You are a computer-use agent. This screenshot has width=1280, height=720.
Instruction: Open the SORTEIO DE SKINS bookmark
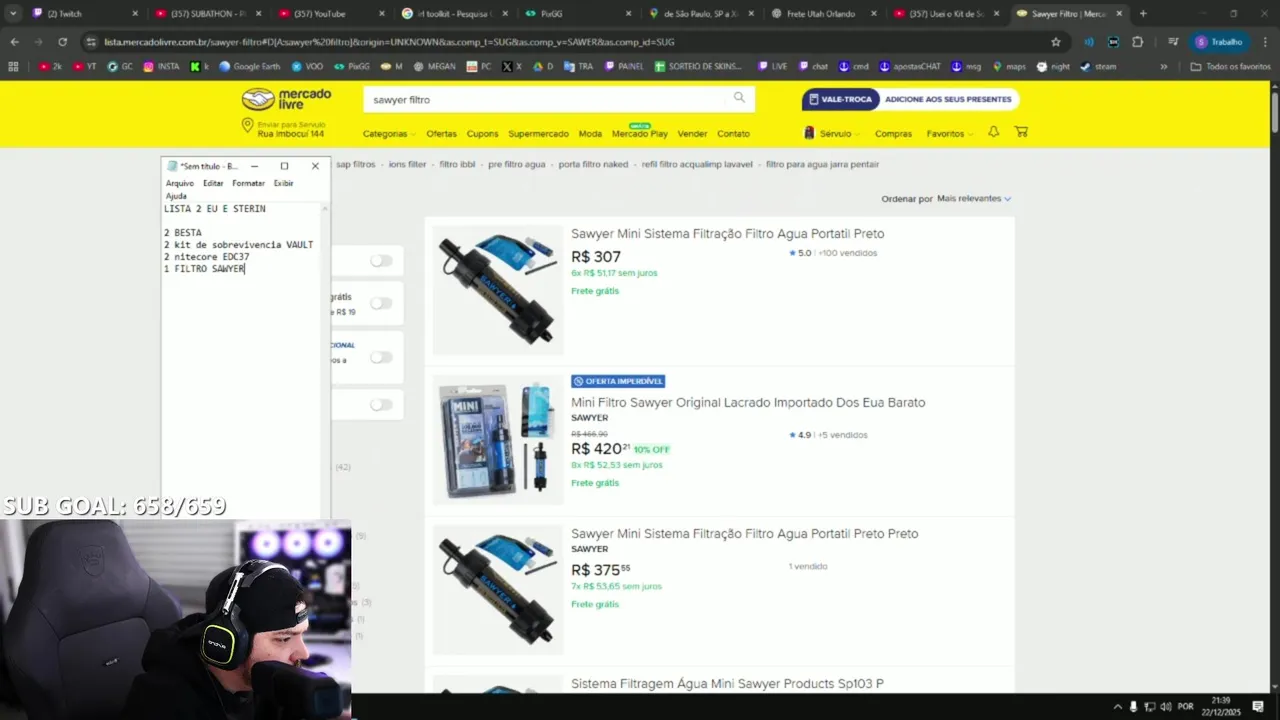(699, 66)
